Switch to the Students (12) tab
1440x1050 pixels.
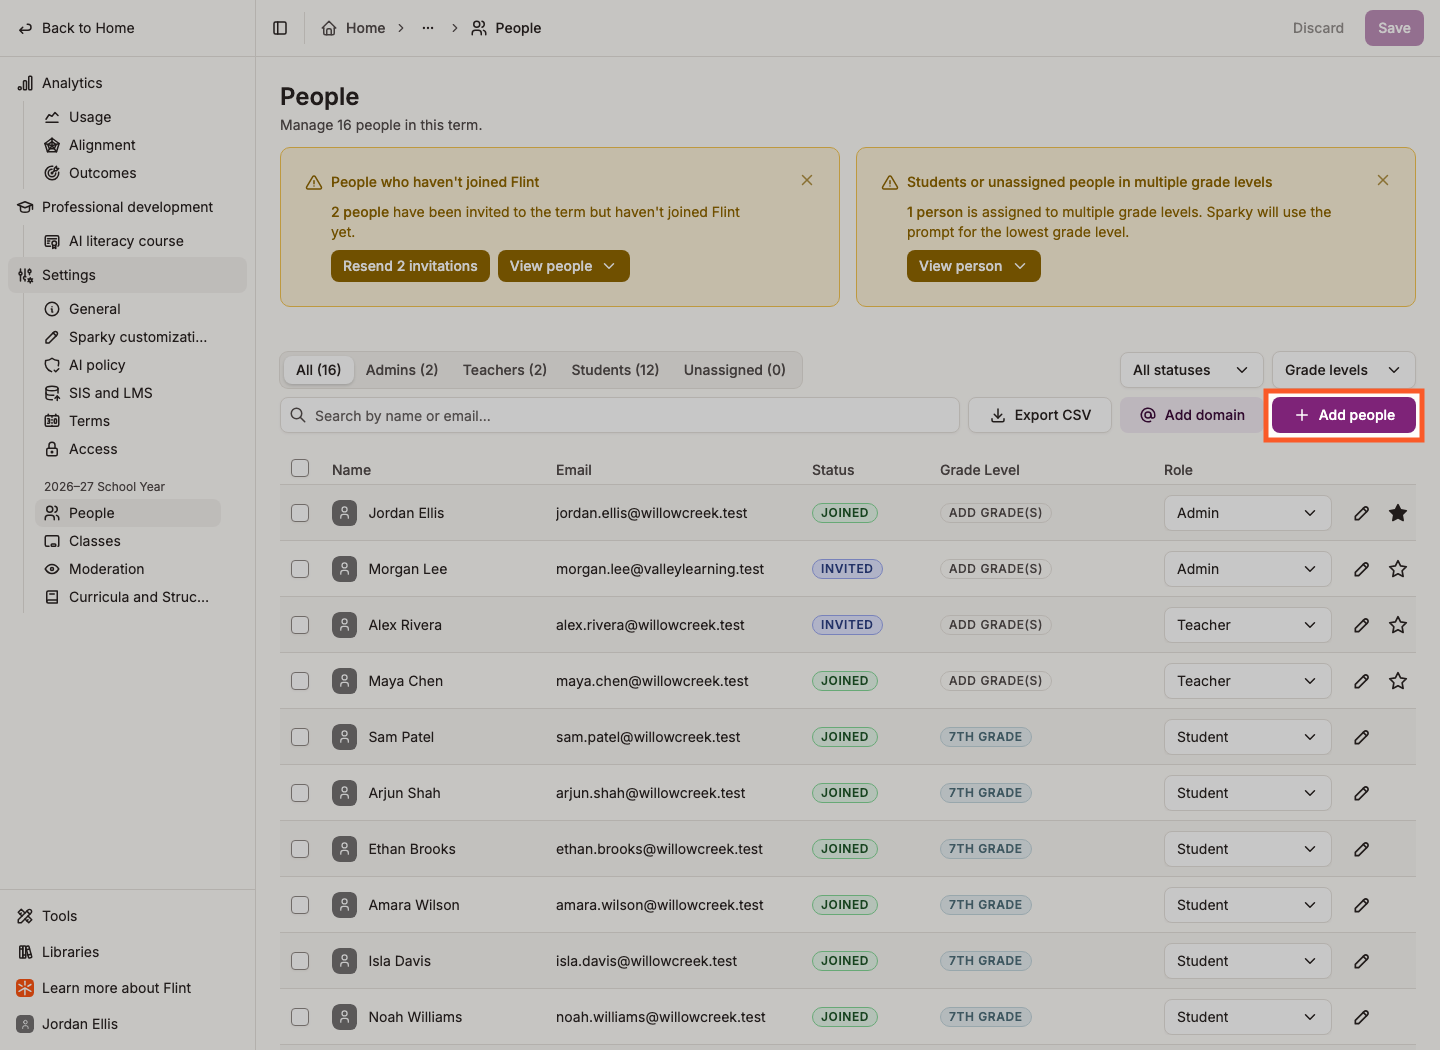[x=615, y=370]
